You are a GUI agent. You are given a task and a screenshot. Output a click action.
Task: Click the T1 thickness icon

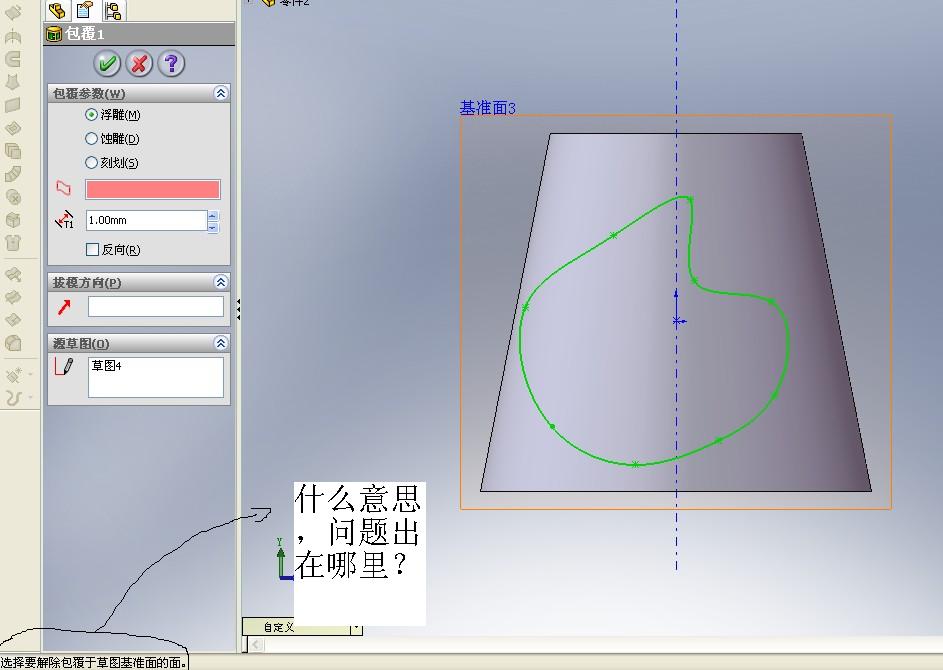64,220
